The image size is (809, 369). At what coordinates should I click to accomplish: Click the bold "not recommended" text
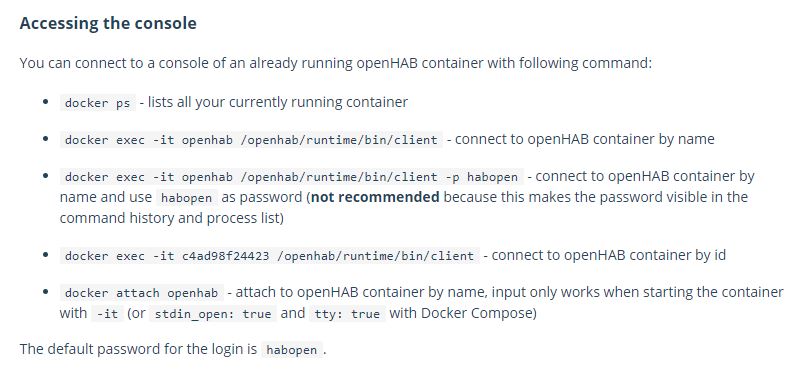(375, 197)
